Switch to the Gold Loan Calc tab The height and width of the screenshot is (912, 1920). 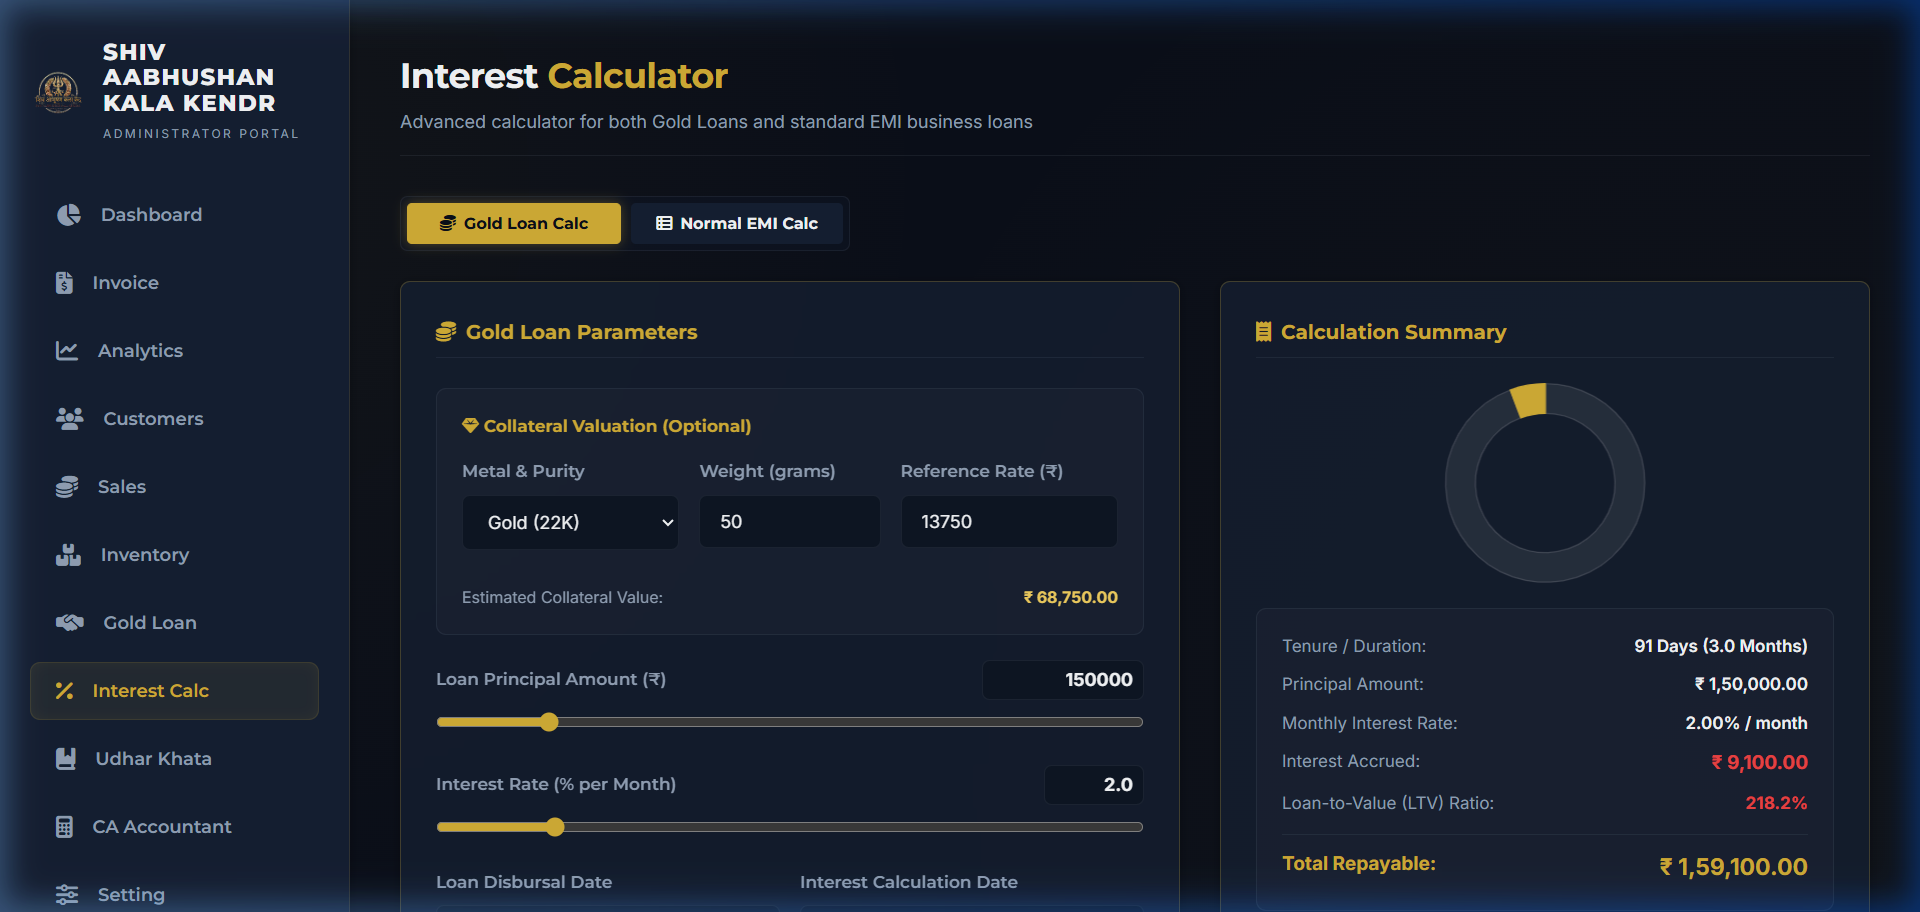pyautogui.click(x=514, y=223)
